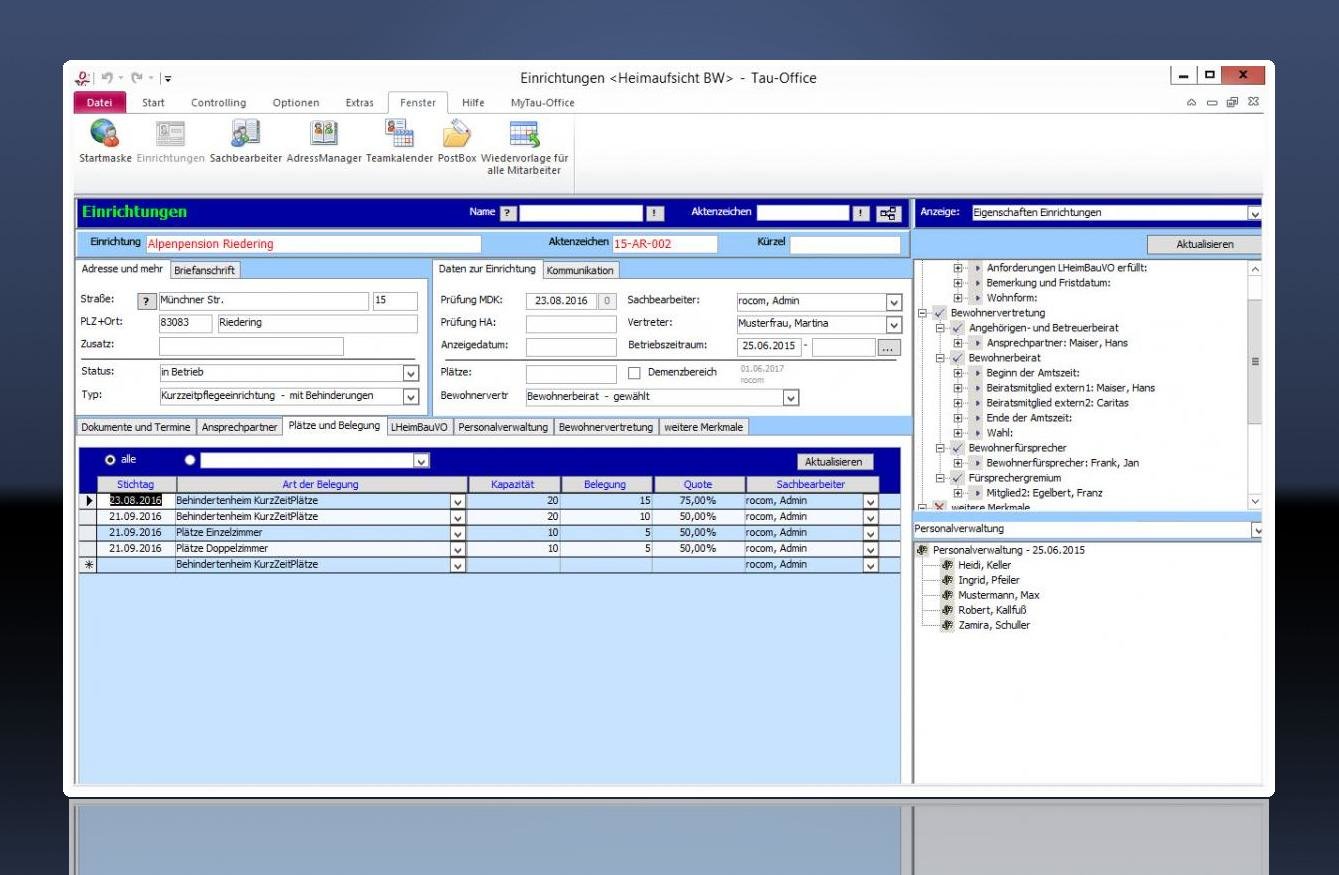Image resolution: width=1339 pixels, height=875 pixels.
Task: Click the Kürzel input field
Action: (x=844, y=245)
